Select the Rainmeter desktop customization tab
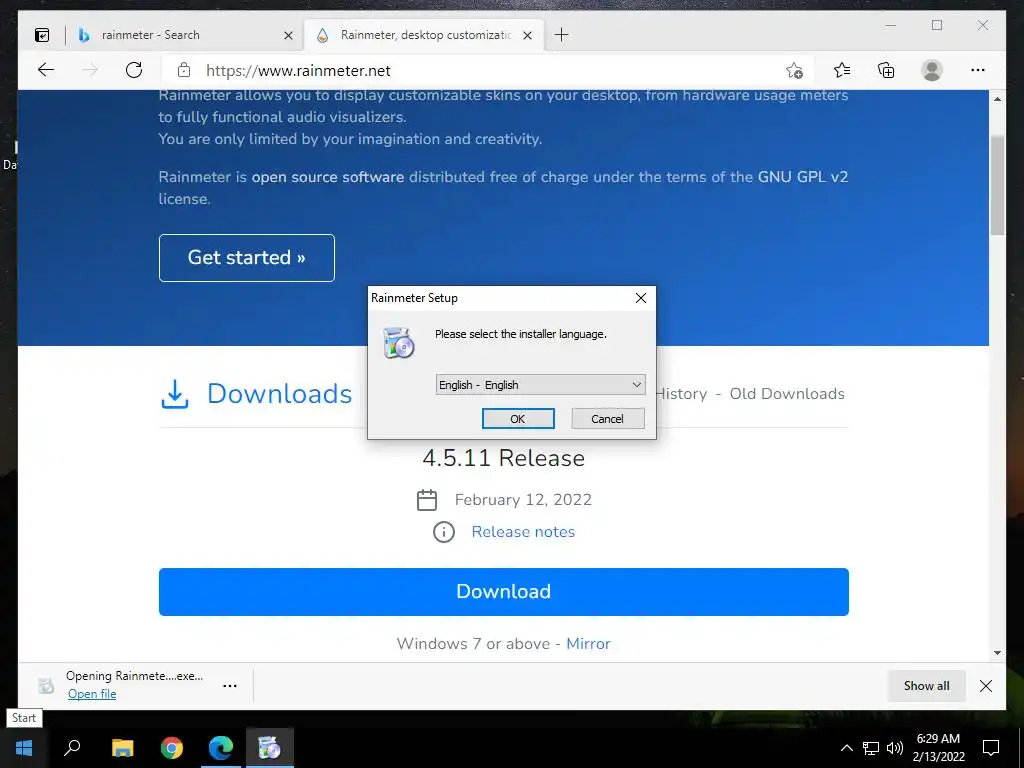 click(x=424, y=35)
